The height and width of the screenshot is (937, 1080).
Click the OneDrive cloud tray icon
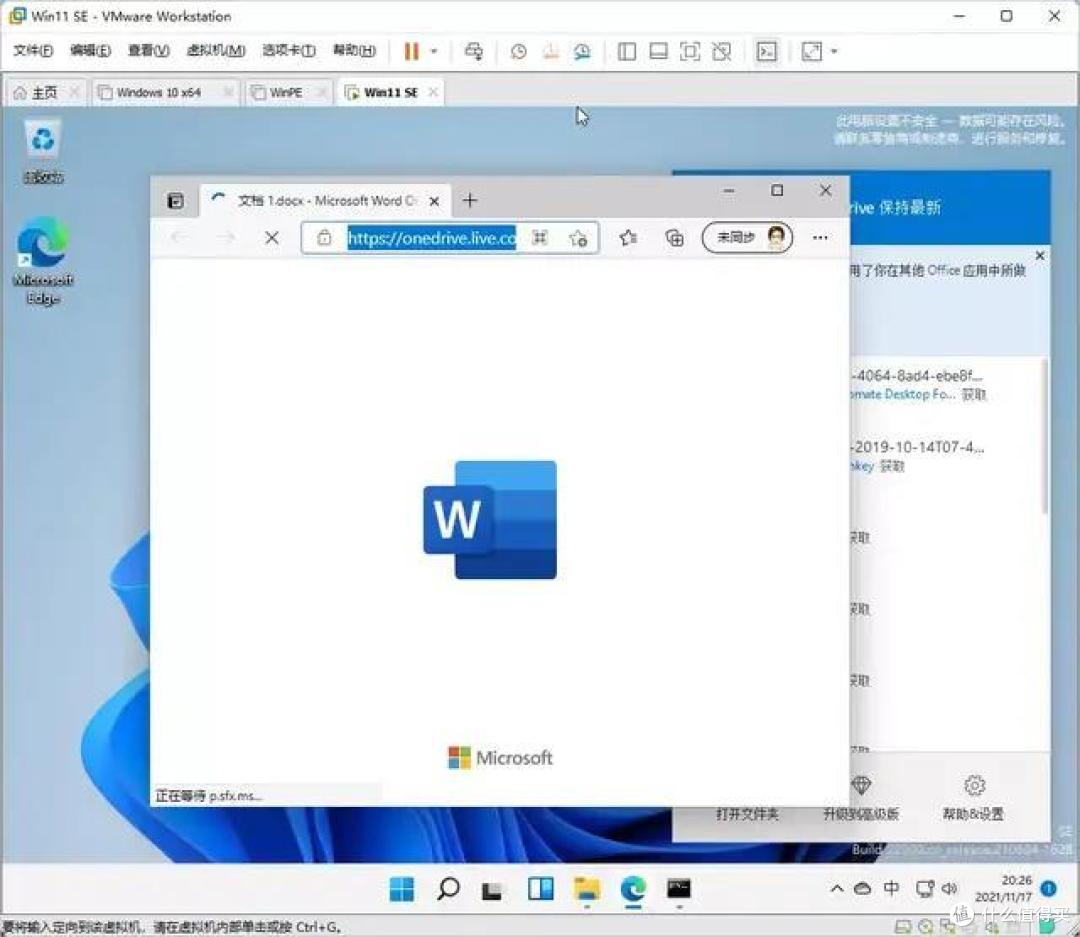coord(862,889)
